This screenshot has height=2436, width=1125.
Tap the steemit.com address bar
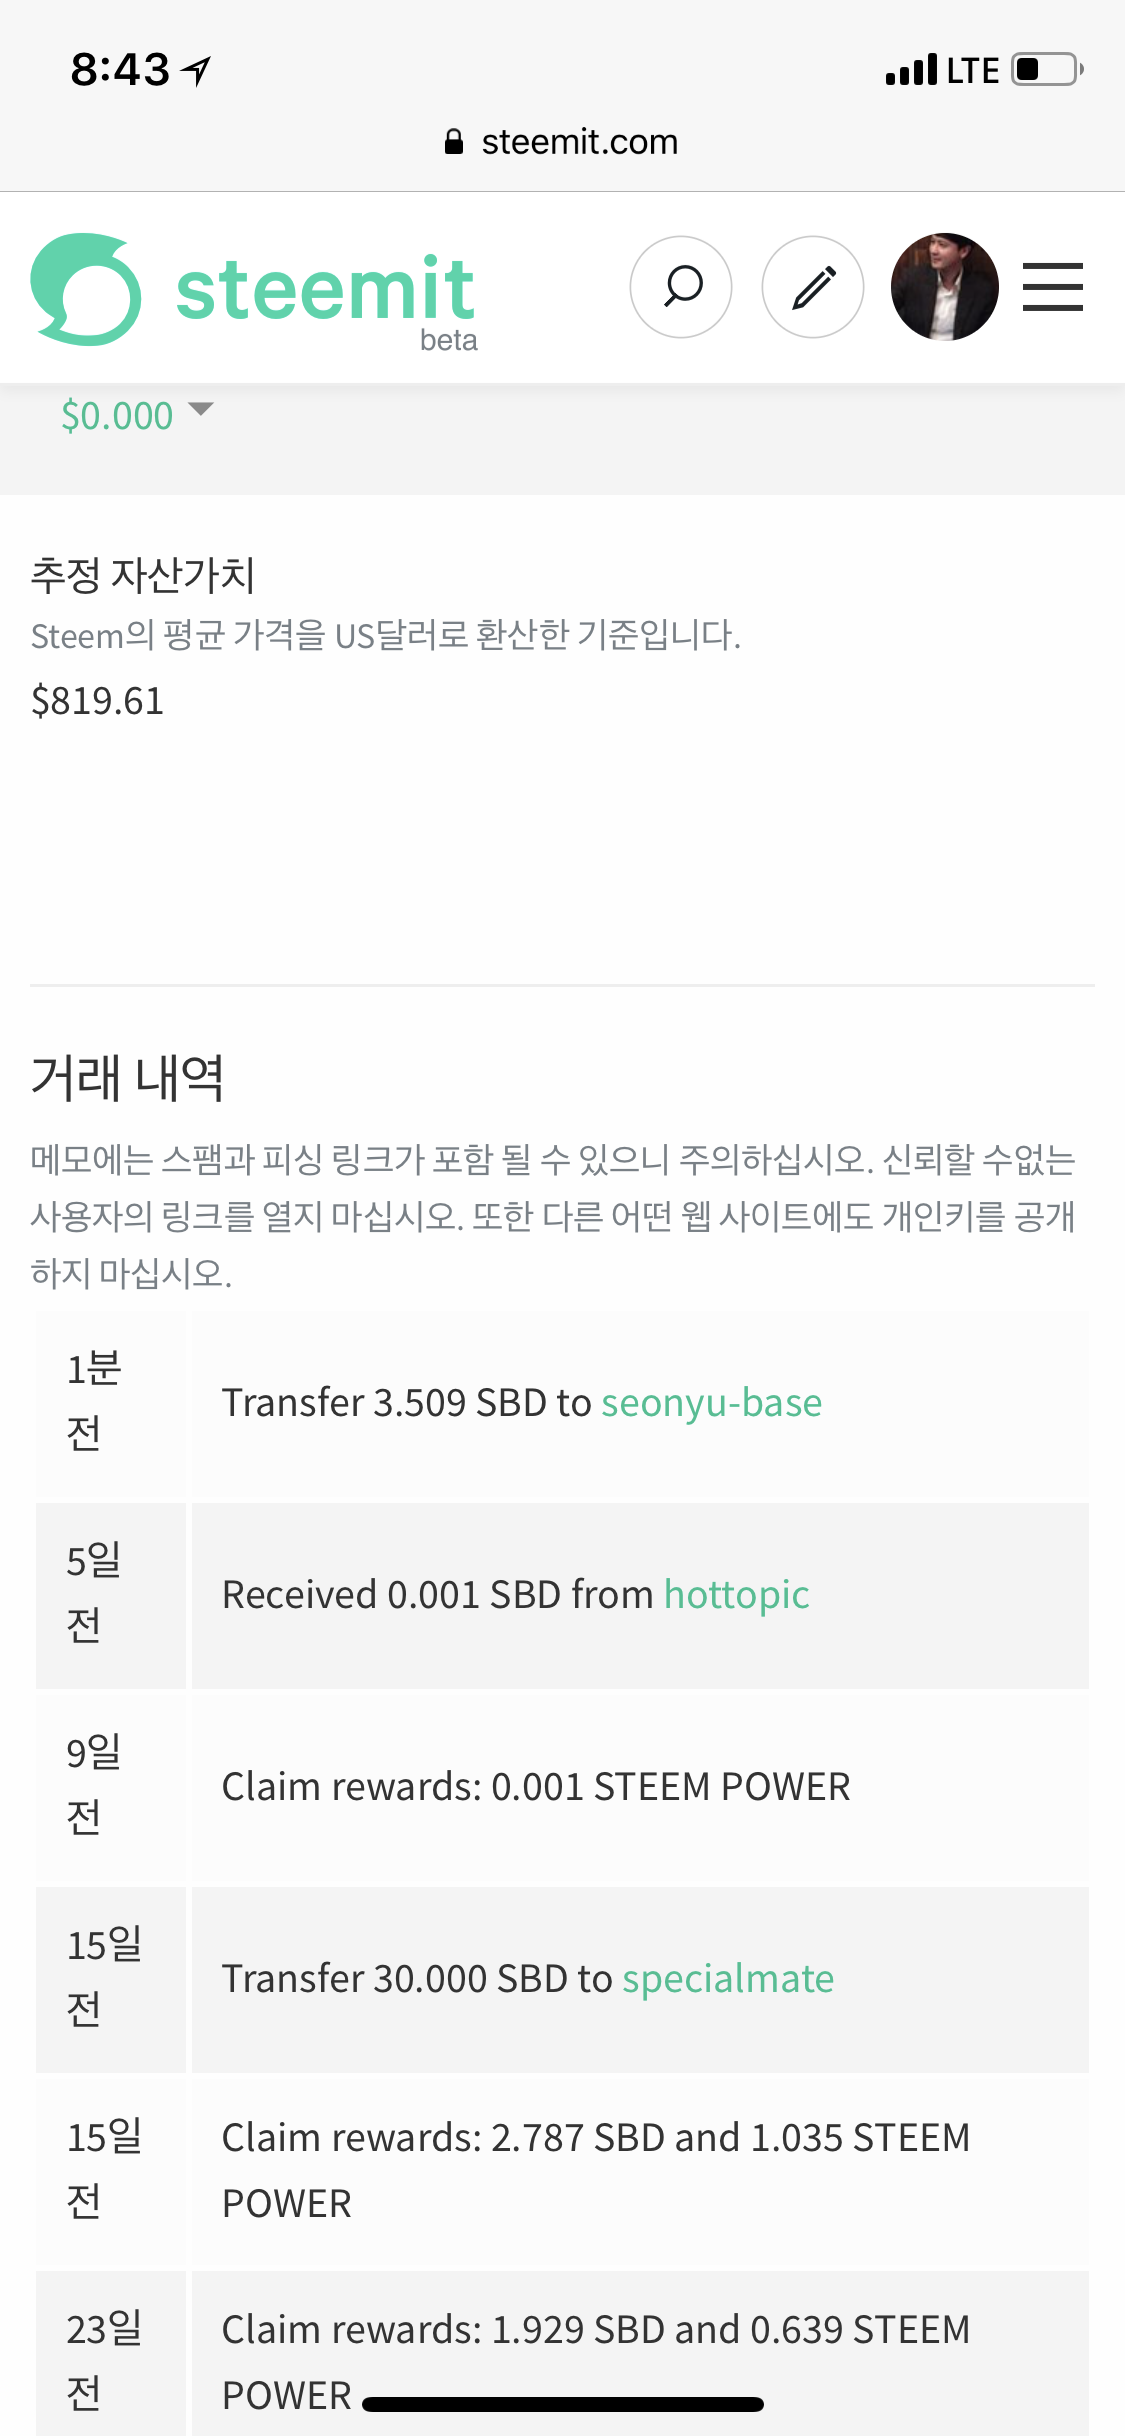click(x=562, y=142)
